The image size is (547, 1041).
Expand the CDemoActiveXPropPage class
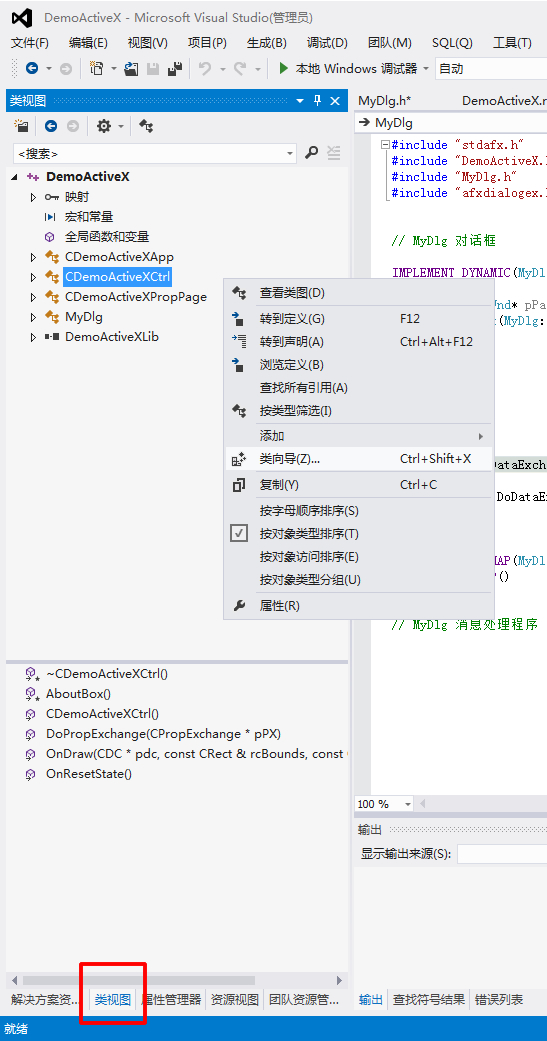33,297
